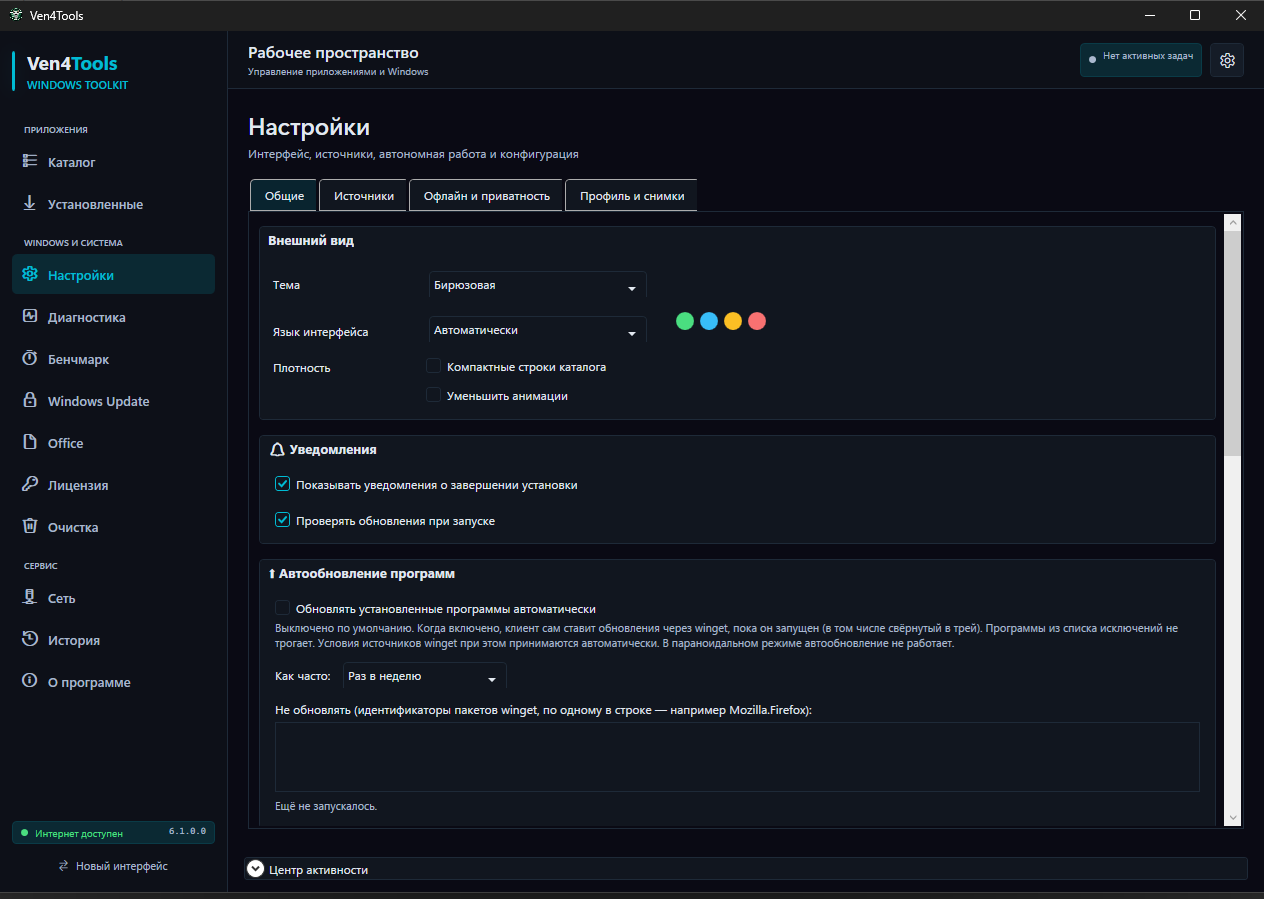
Task: Select the Настройки gear icon in sidebar
Action: pyautogui.click(x=30, y=275)
